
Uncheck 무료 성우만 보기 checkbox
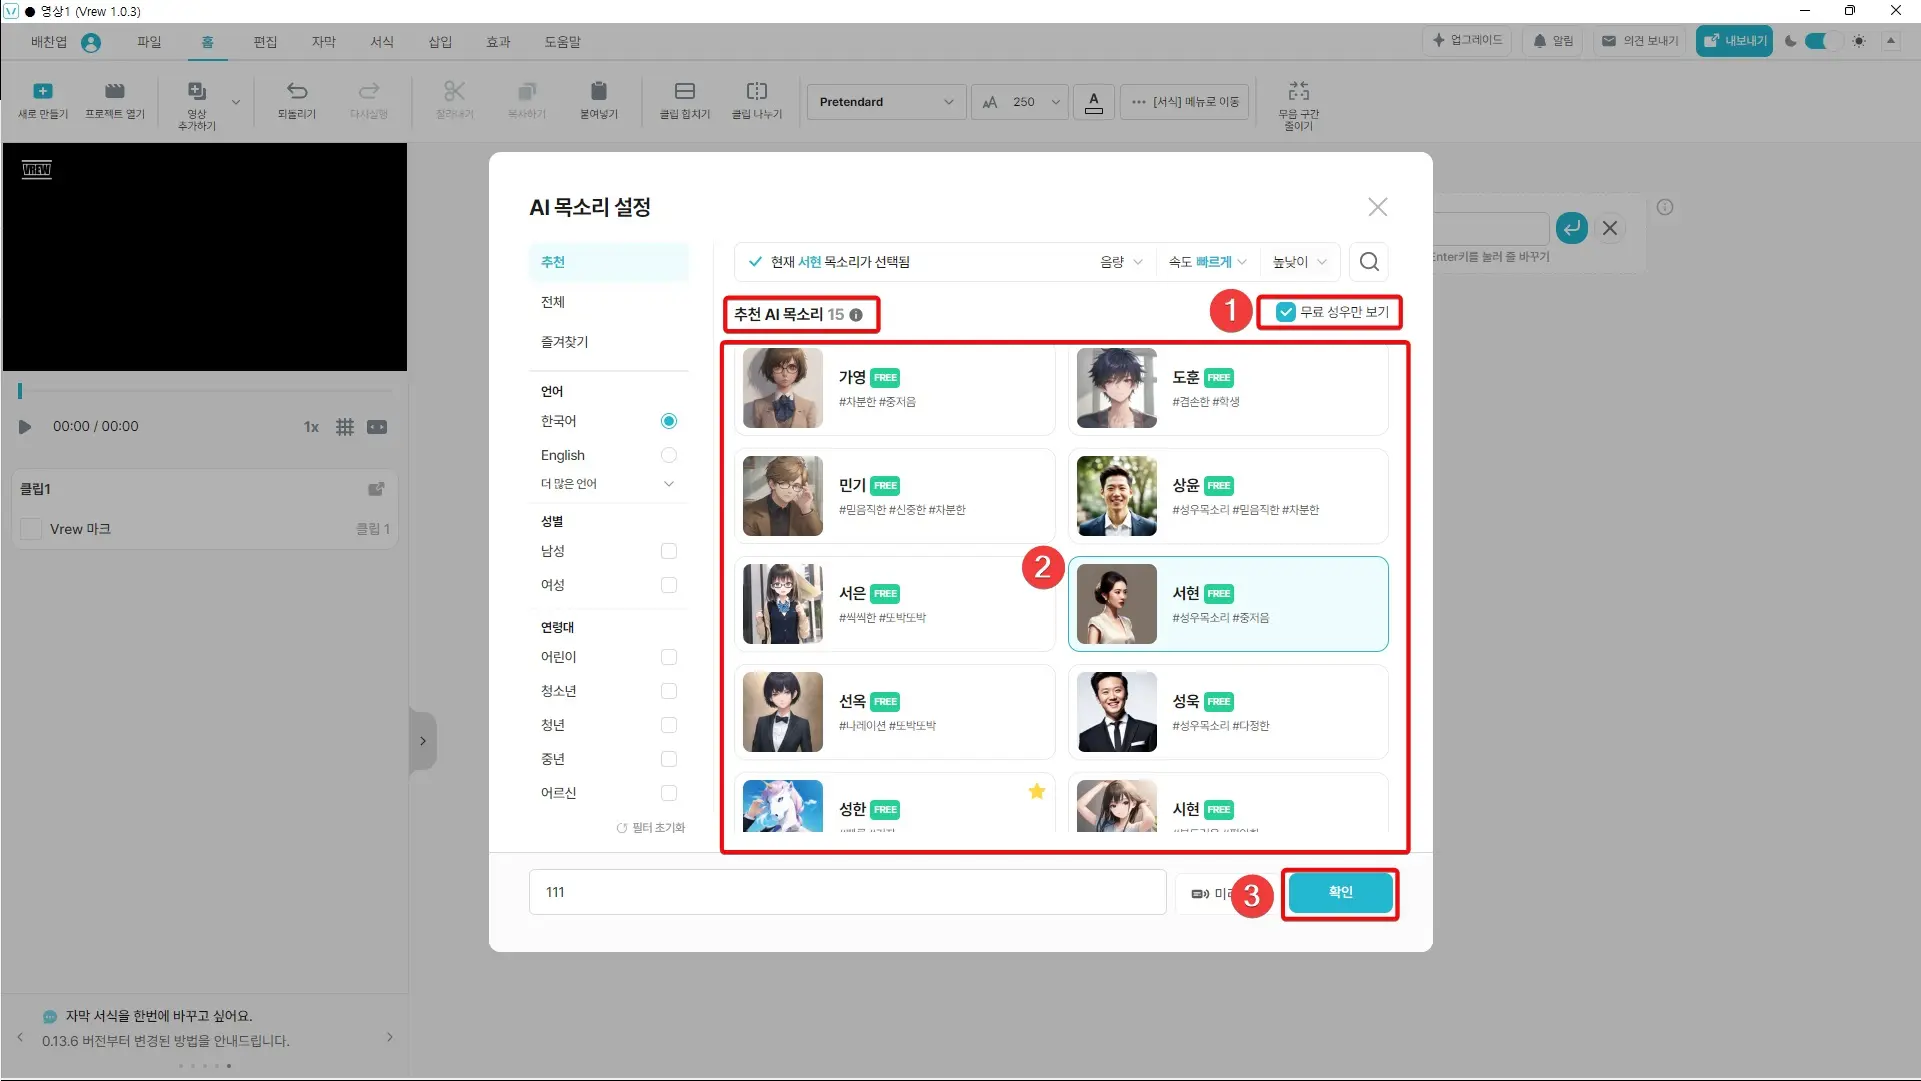(1286, 312)
